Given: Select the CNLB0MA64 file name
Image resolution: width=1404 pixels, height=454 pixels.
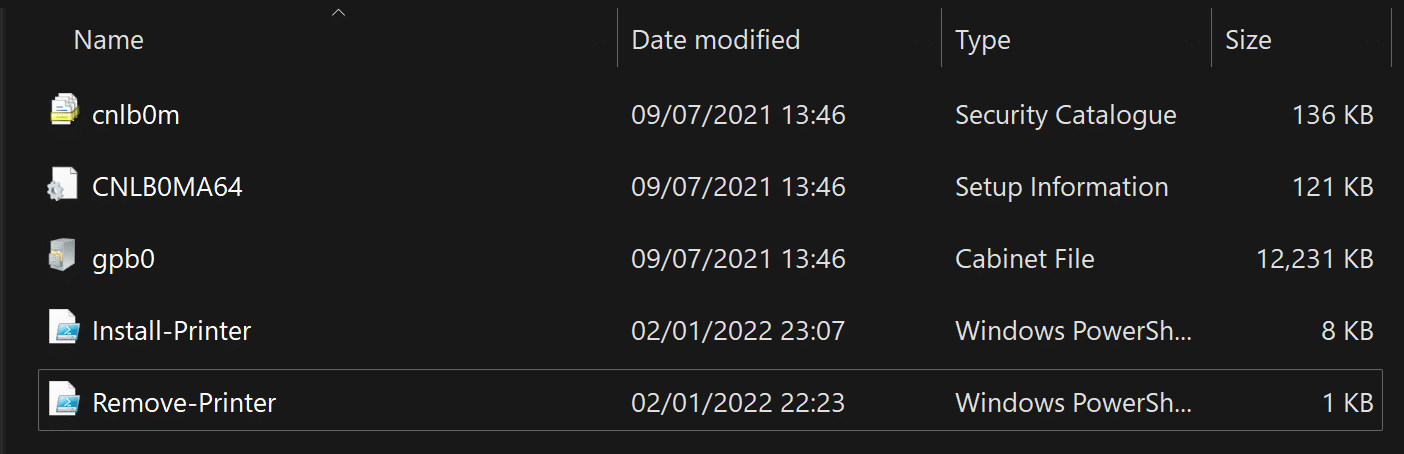Looking at the screenshot, I should click(x=167, y=187).
